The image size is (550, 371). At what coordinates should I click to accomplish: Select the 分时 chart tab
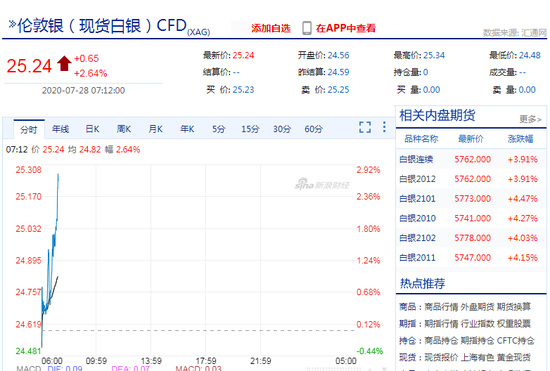pyautogui.click(x=29, y=130)
